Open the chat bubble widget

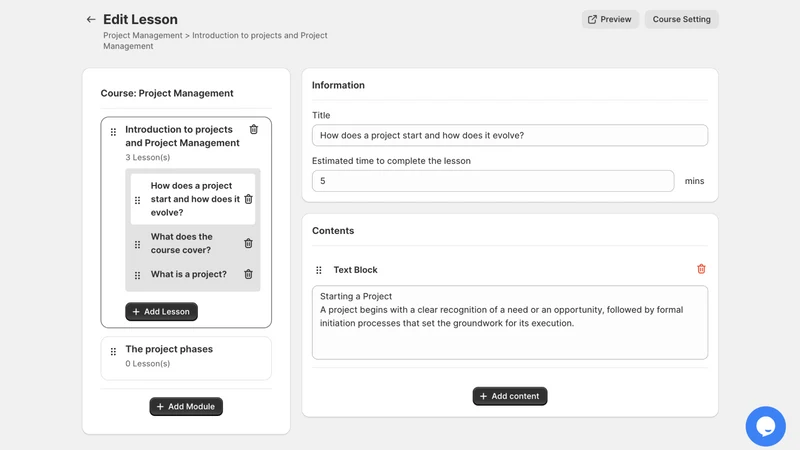point(765,426)
